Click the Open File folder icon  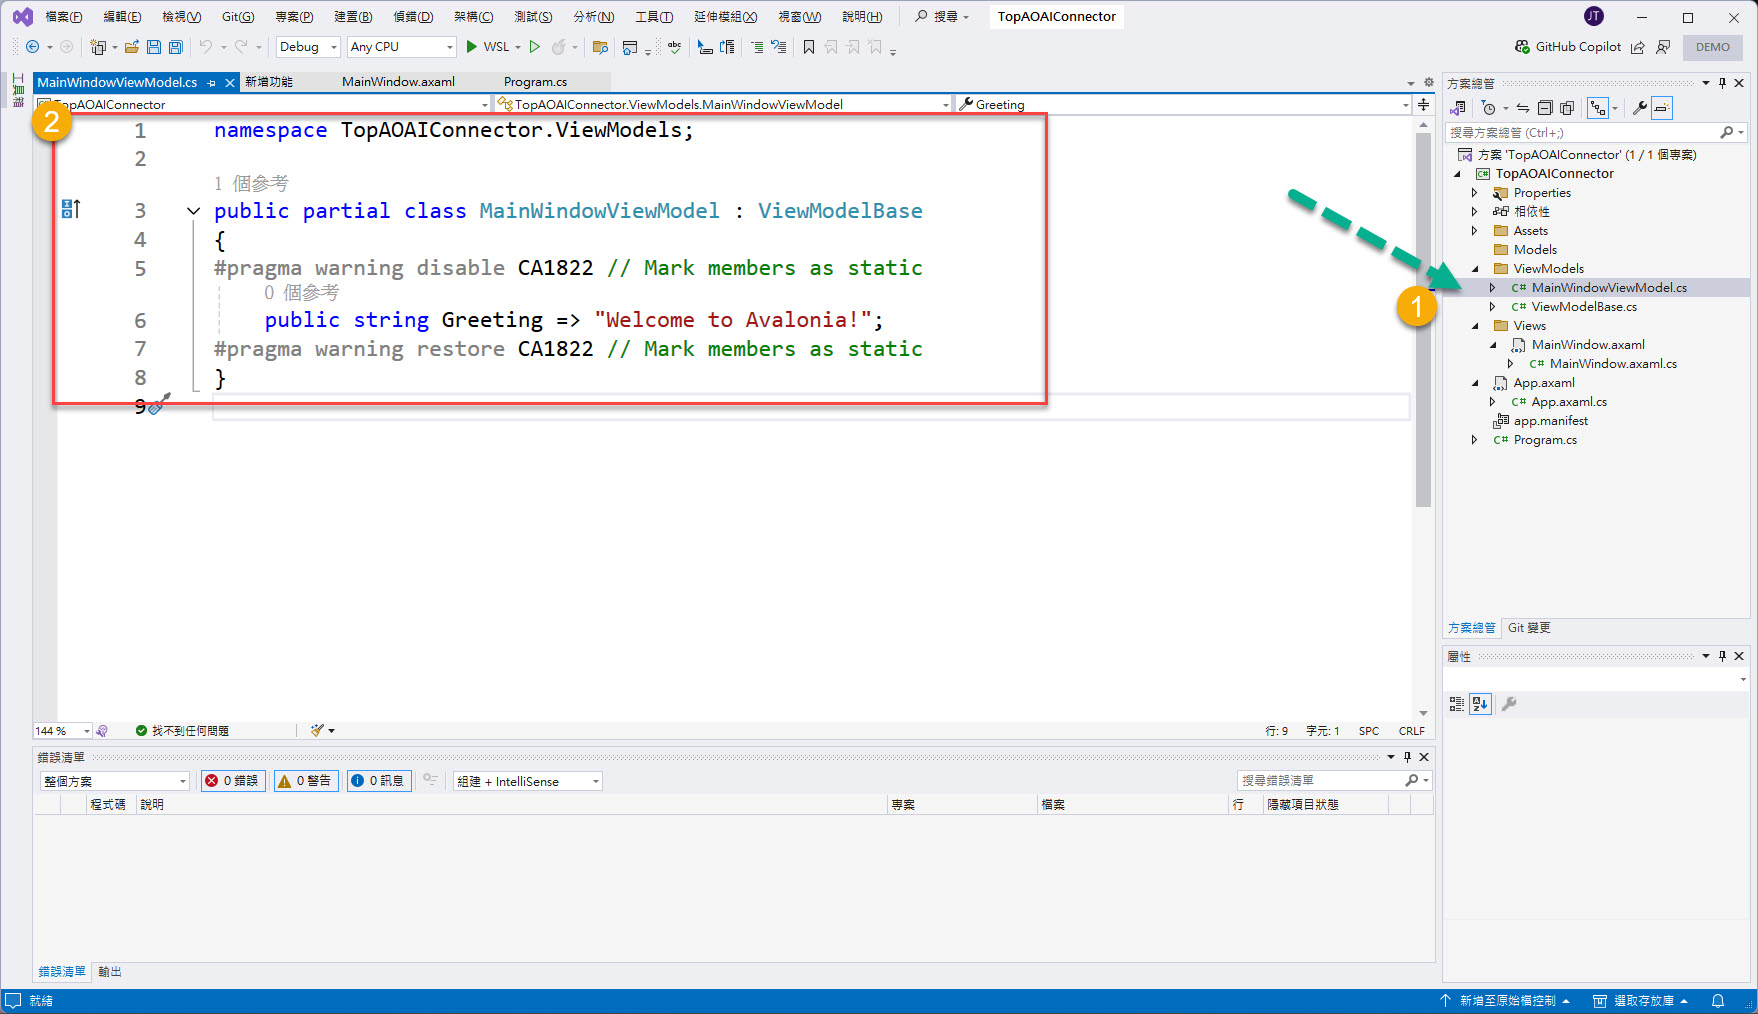(132, 47)
